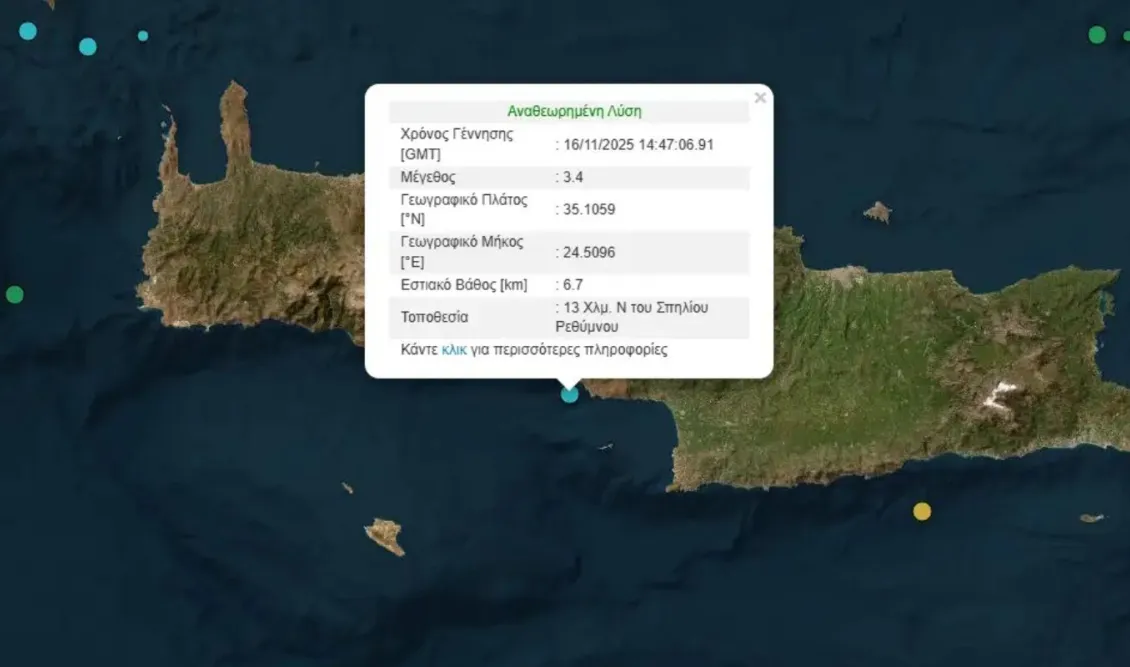Click the small Dia island north of Crete
Image resolution: width=1130 pixels, height=667 pixels.
click(x=877, y=212)
